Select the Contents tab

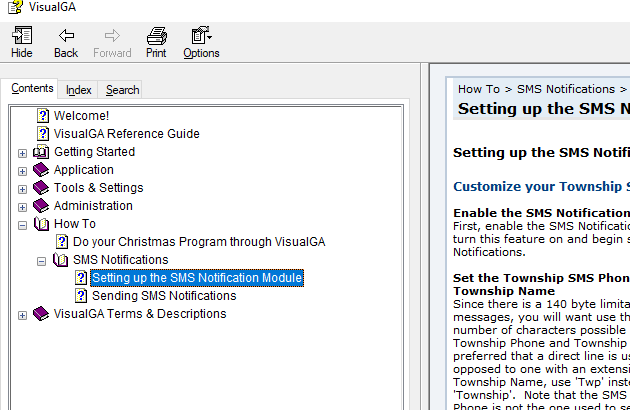point(33,89)
